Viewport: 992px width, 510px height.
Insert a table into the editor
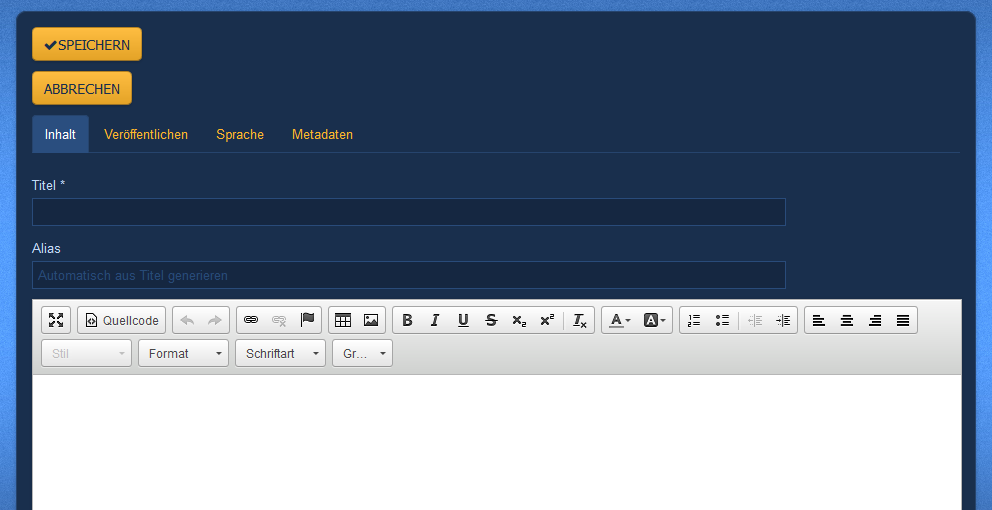tap(343, 320)
